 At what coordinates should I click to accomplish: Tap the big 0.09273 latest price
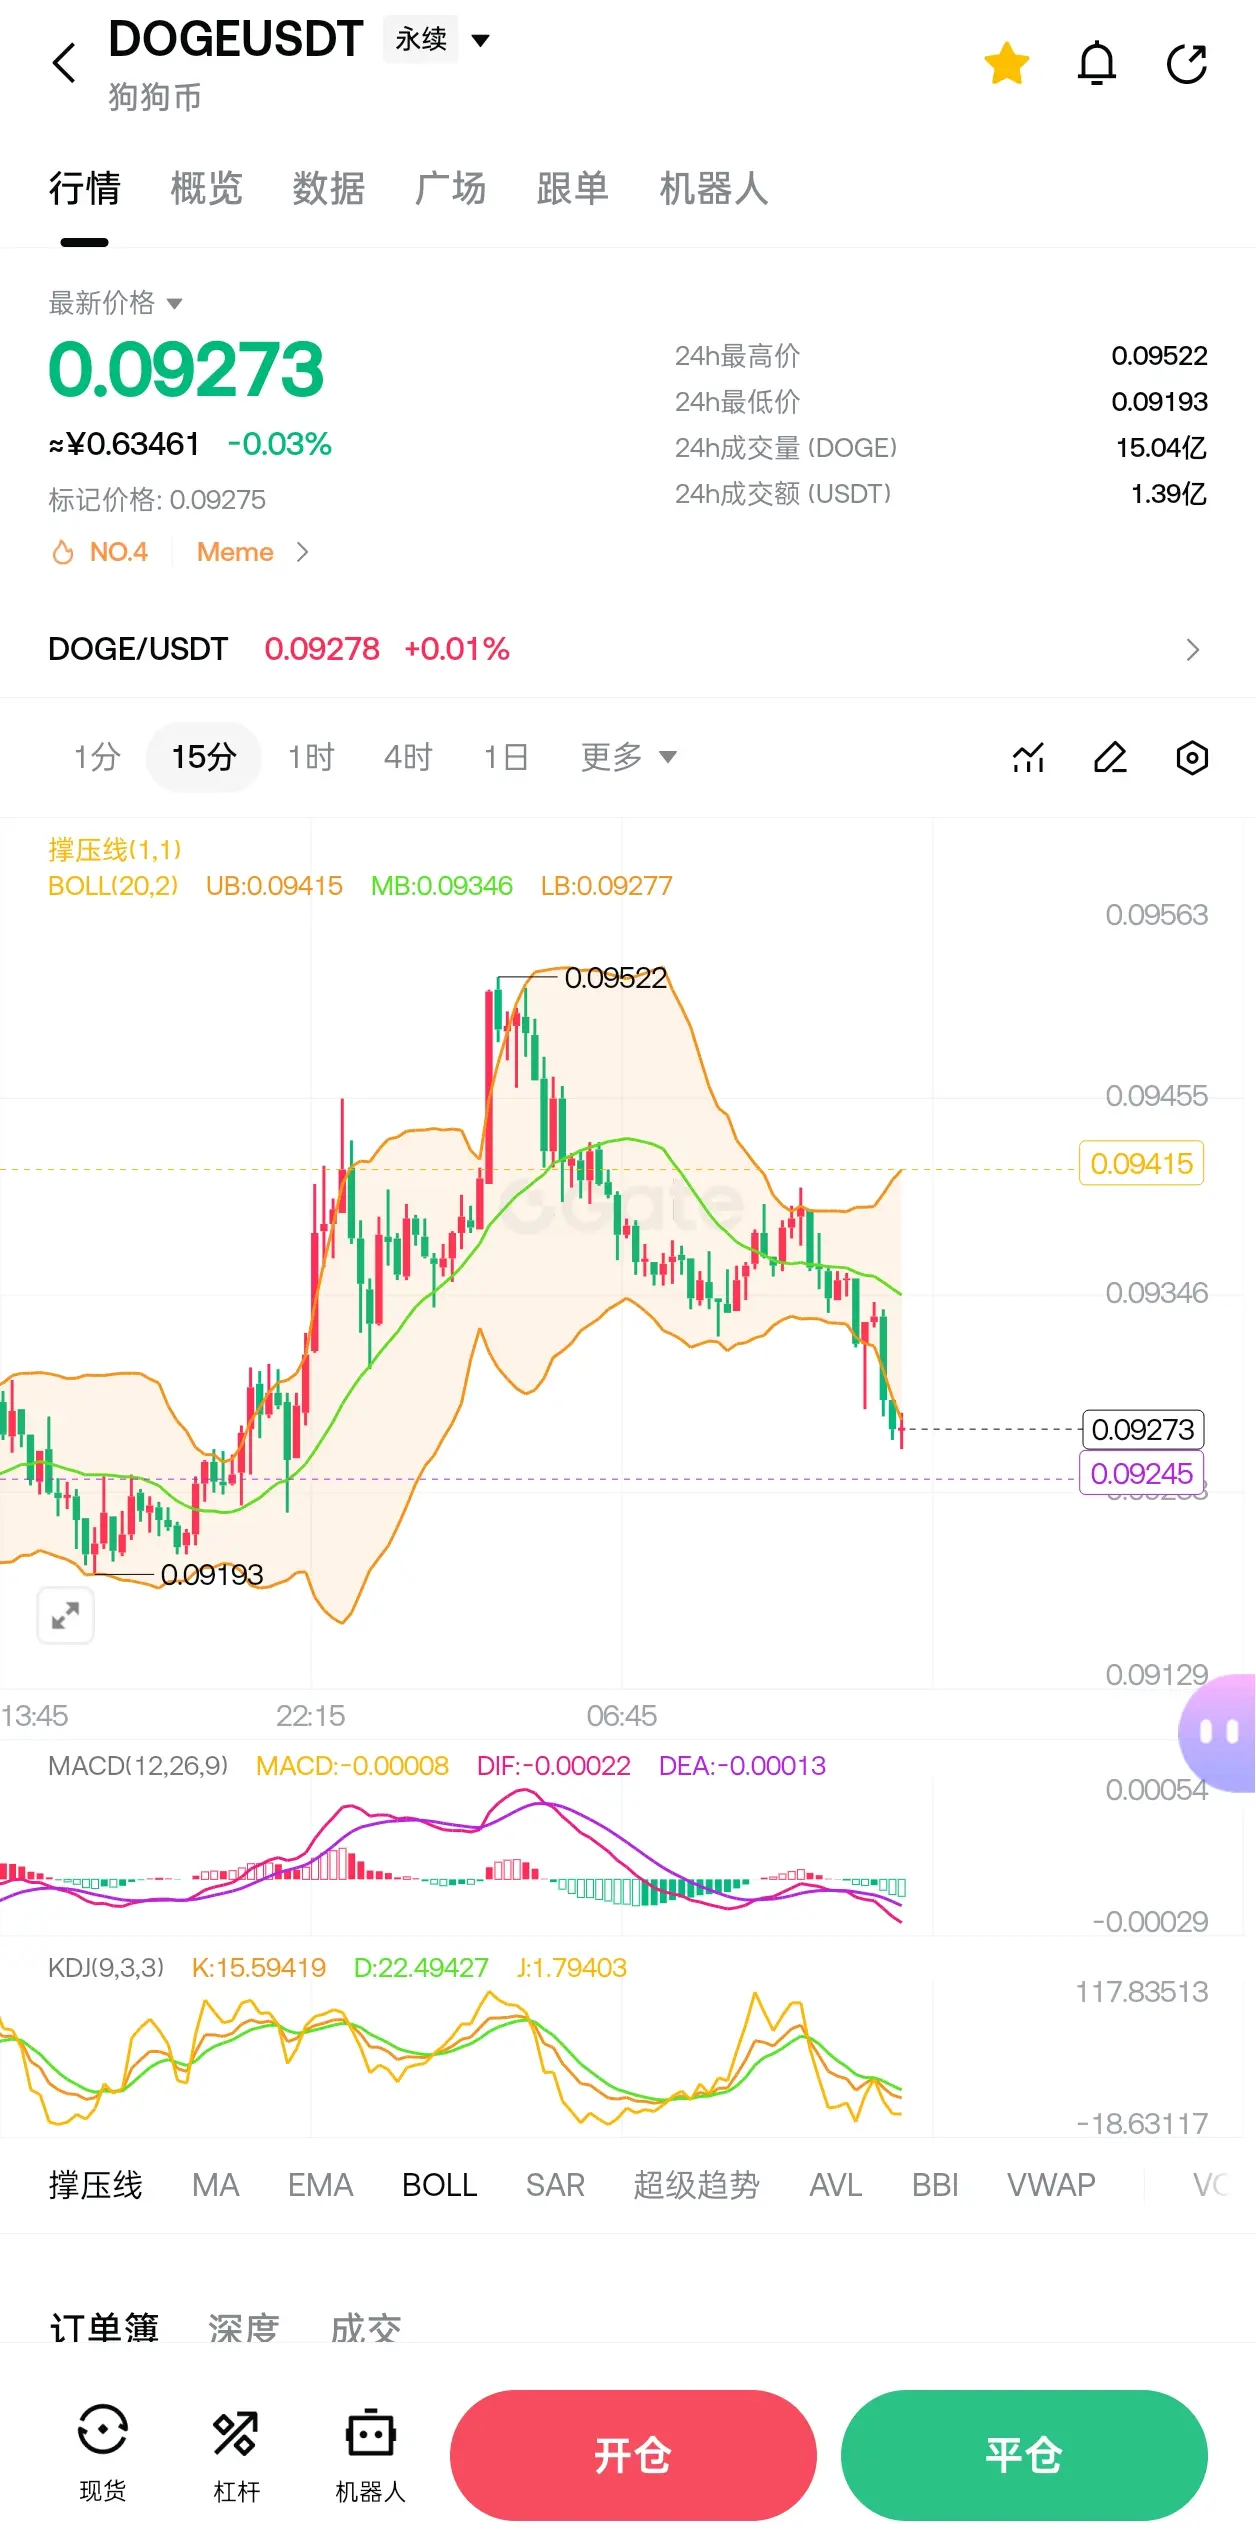click(186, 369)
